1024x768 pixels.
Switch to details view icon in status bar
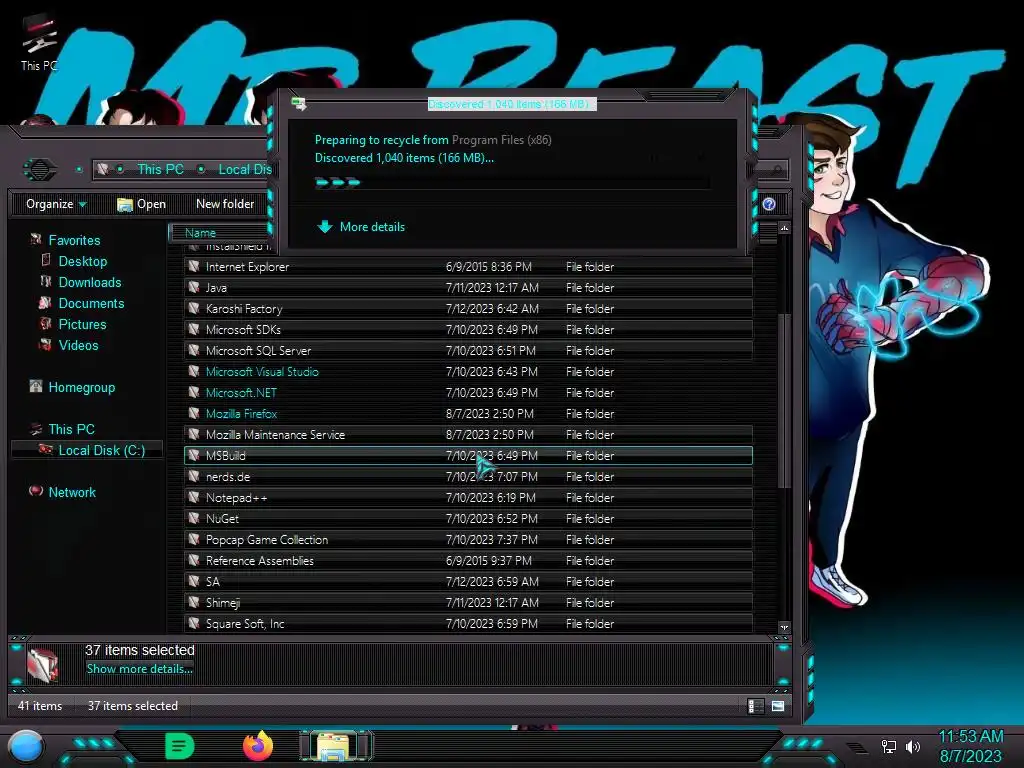755,706
